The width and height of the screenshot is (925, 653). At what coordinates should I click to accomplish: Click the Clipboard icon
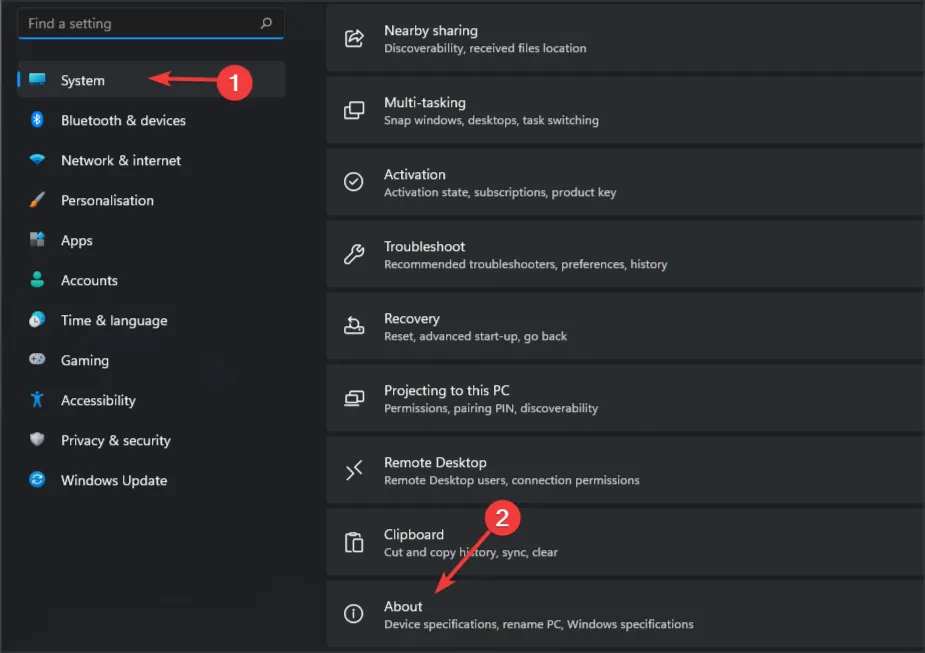pyautogui.click(x=354, y=542)
